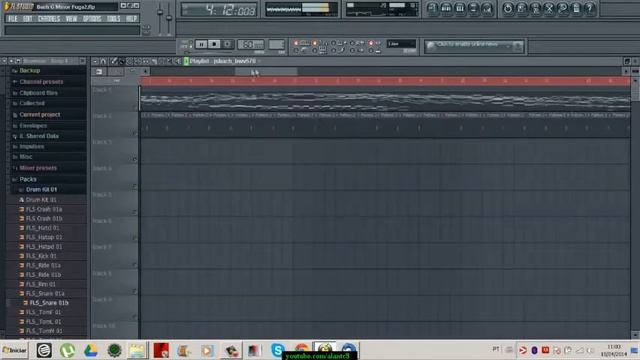The width and height of the screenshot is (640, 360).
Task: Open the mixer shortcut icon
Action: pyautogui.click(x=487, y=9)
